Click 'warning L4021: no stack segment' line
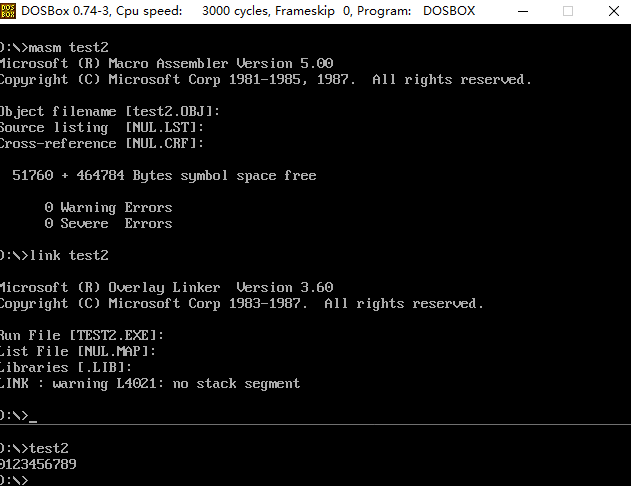Image resolution: width=631 pixels, height=486 pixels. click(x=150, y=384)
